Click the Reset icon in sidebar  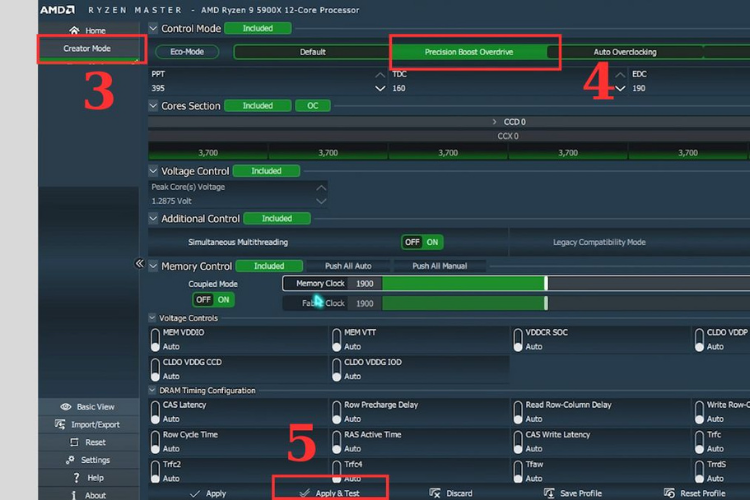click(x=74, y=442)
